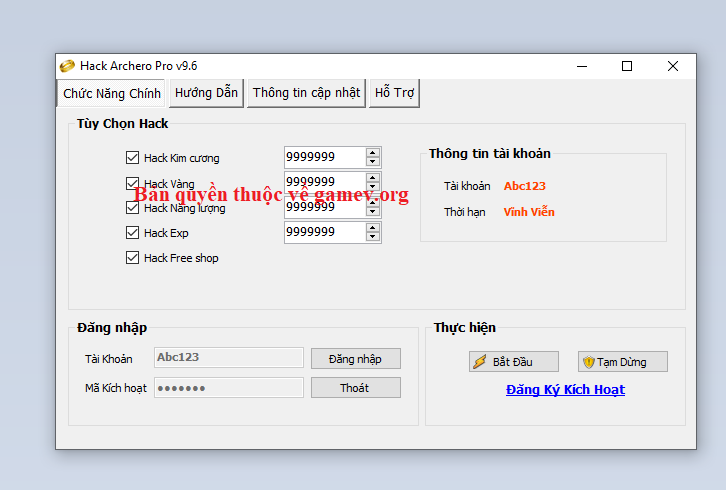Image resolution: width=726 pixels, height=490 pixels.
Task: Click the Mã Kích hoạt password field
Action: tap(229, 388)
